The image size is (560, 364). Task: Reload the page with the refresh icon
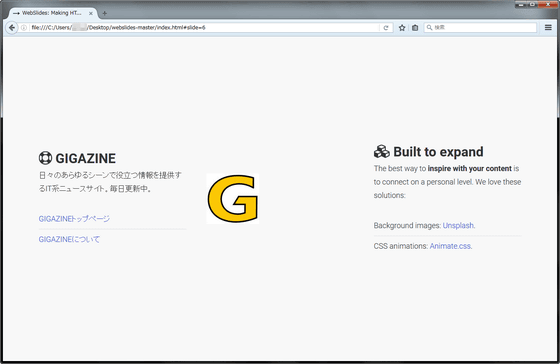point(386,28)
